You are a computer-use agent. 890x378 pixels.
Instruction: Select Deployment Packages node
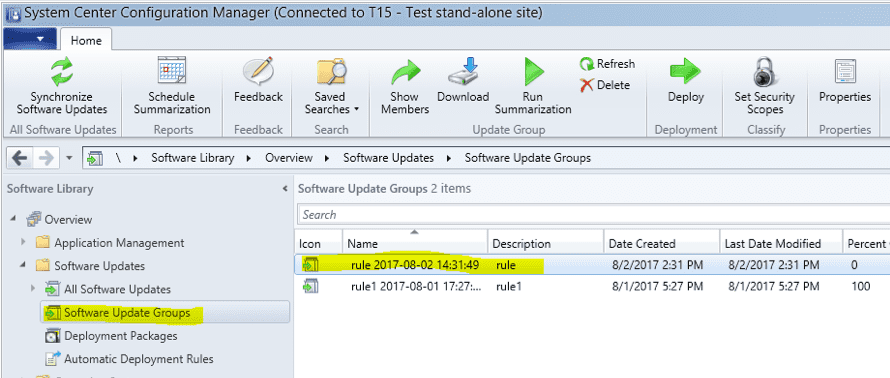pos(120,336)
